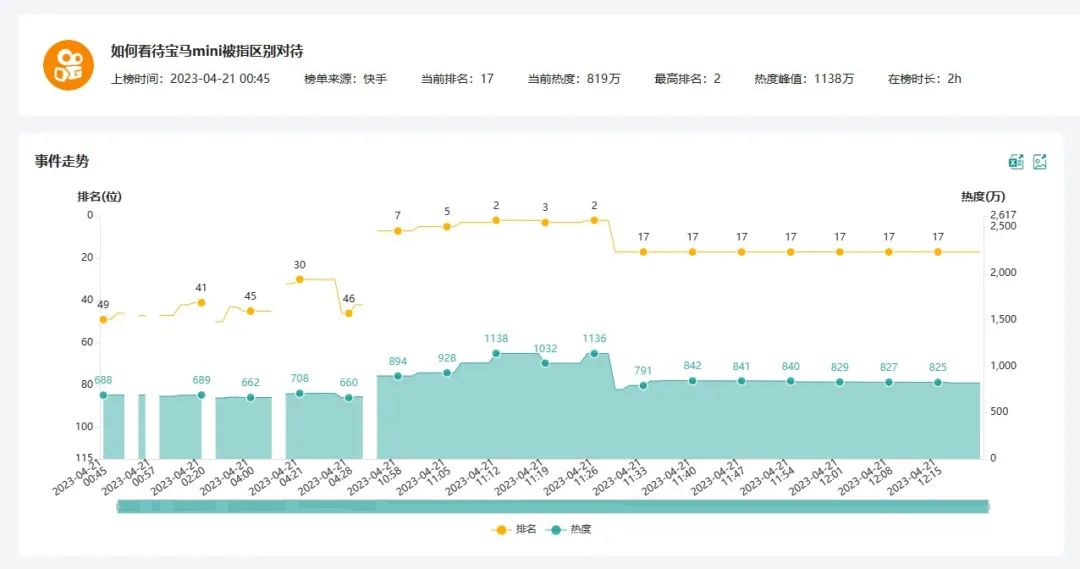Click the 事件走势 section heading
Viewport: 1080px width, 569px height.
click(62, 161)
